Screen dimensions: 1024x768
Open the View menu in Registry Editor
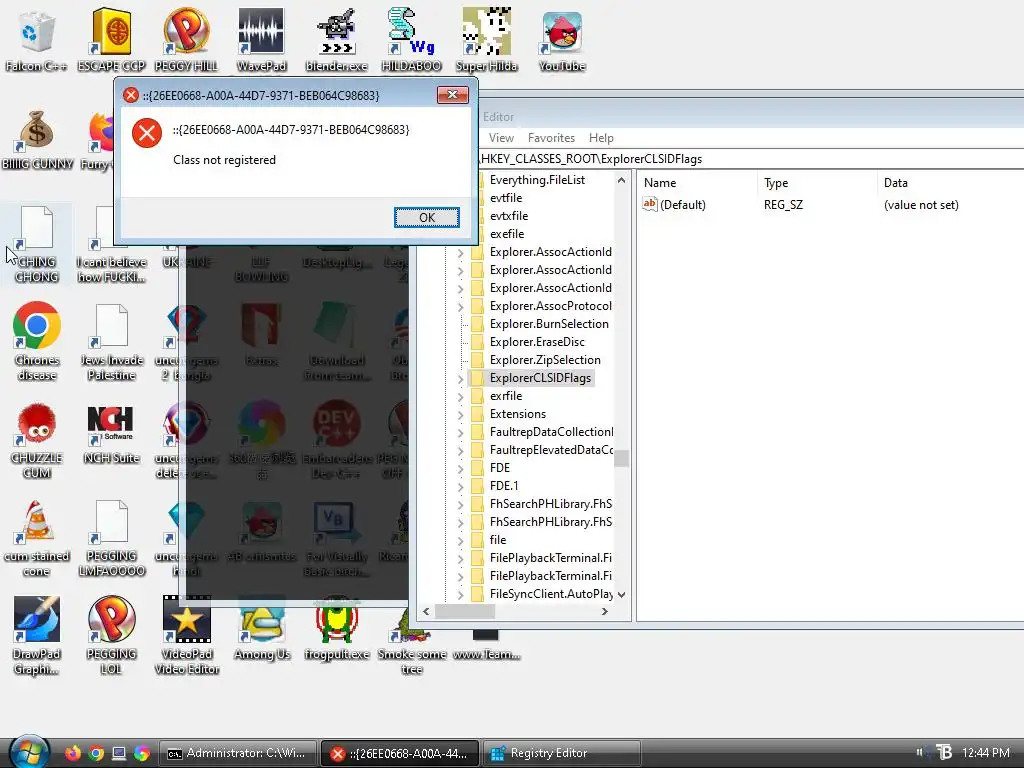pos(501,138)
